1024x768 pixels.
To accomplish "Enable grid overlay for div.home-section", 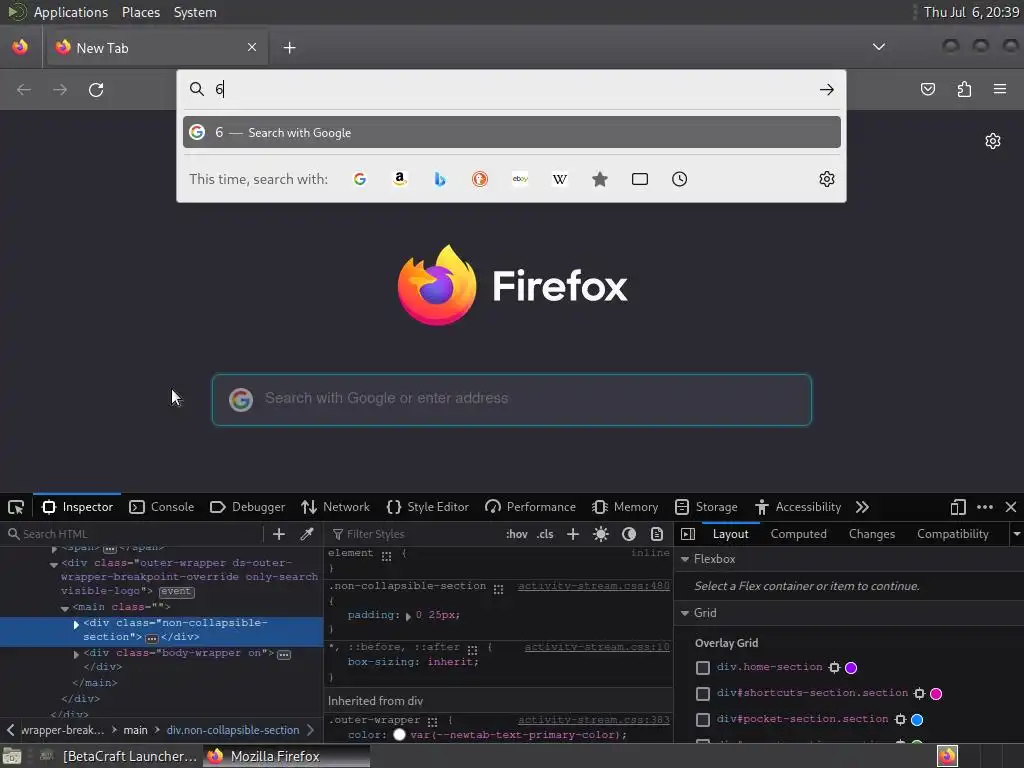I will (x=703, y=667).
